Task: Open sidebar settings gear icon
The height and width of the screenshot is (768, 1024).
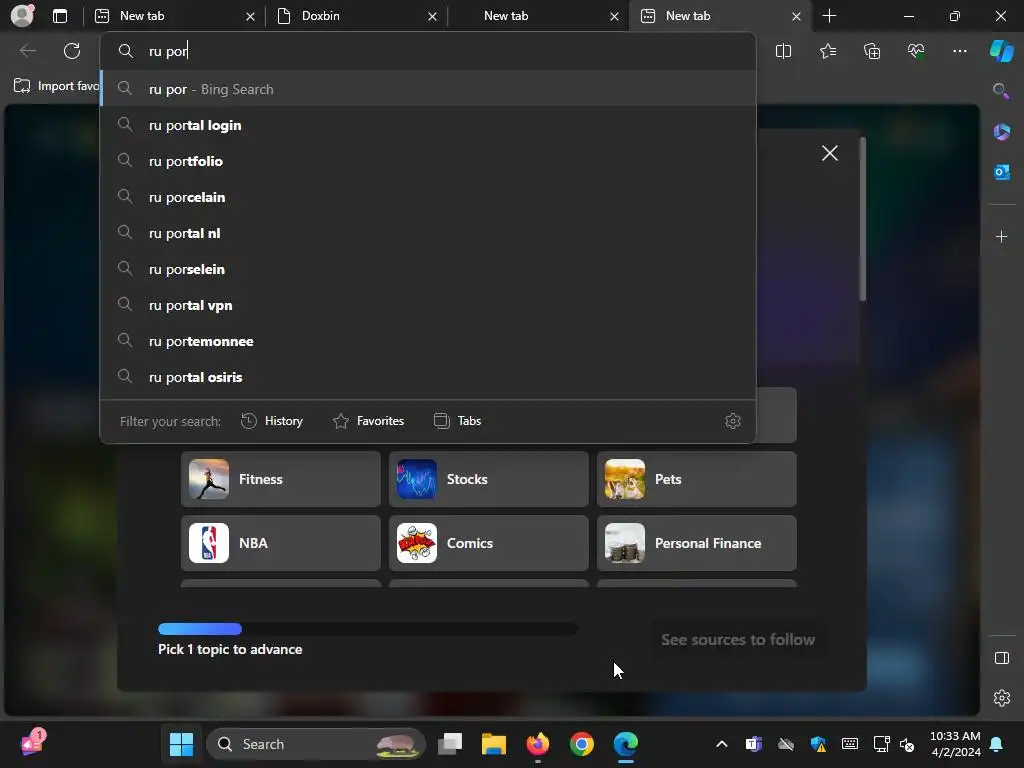Action: pyautogui.click(x=1001, y=698)
